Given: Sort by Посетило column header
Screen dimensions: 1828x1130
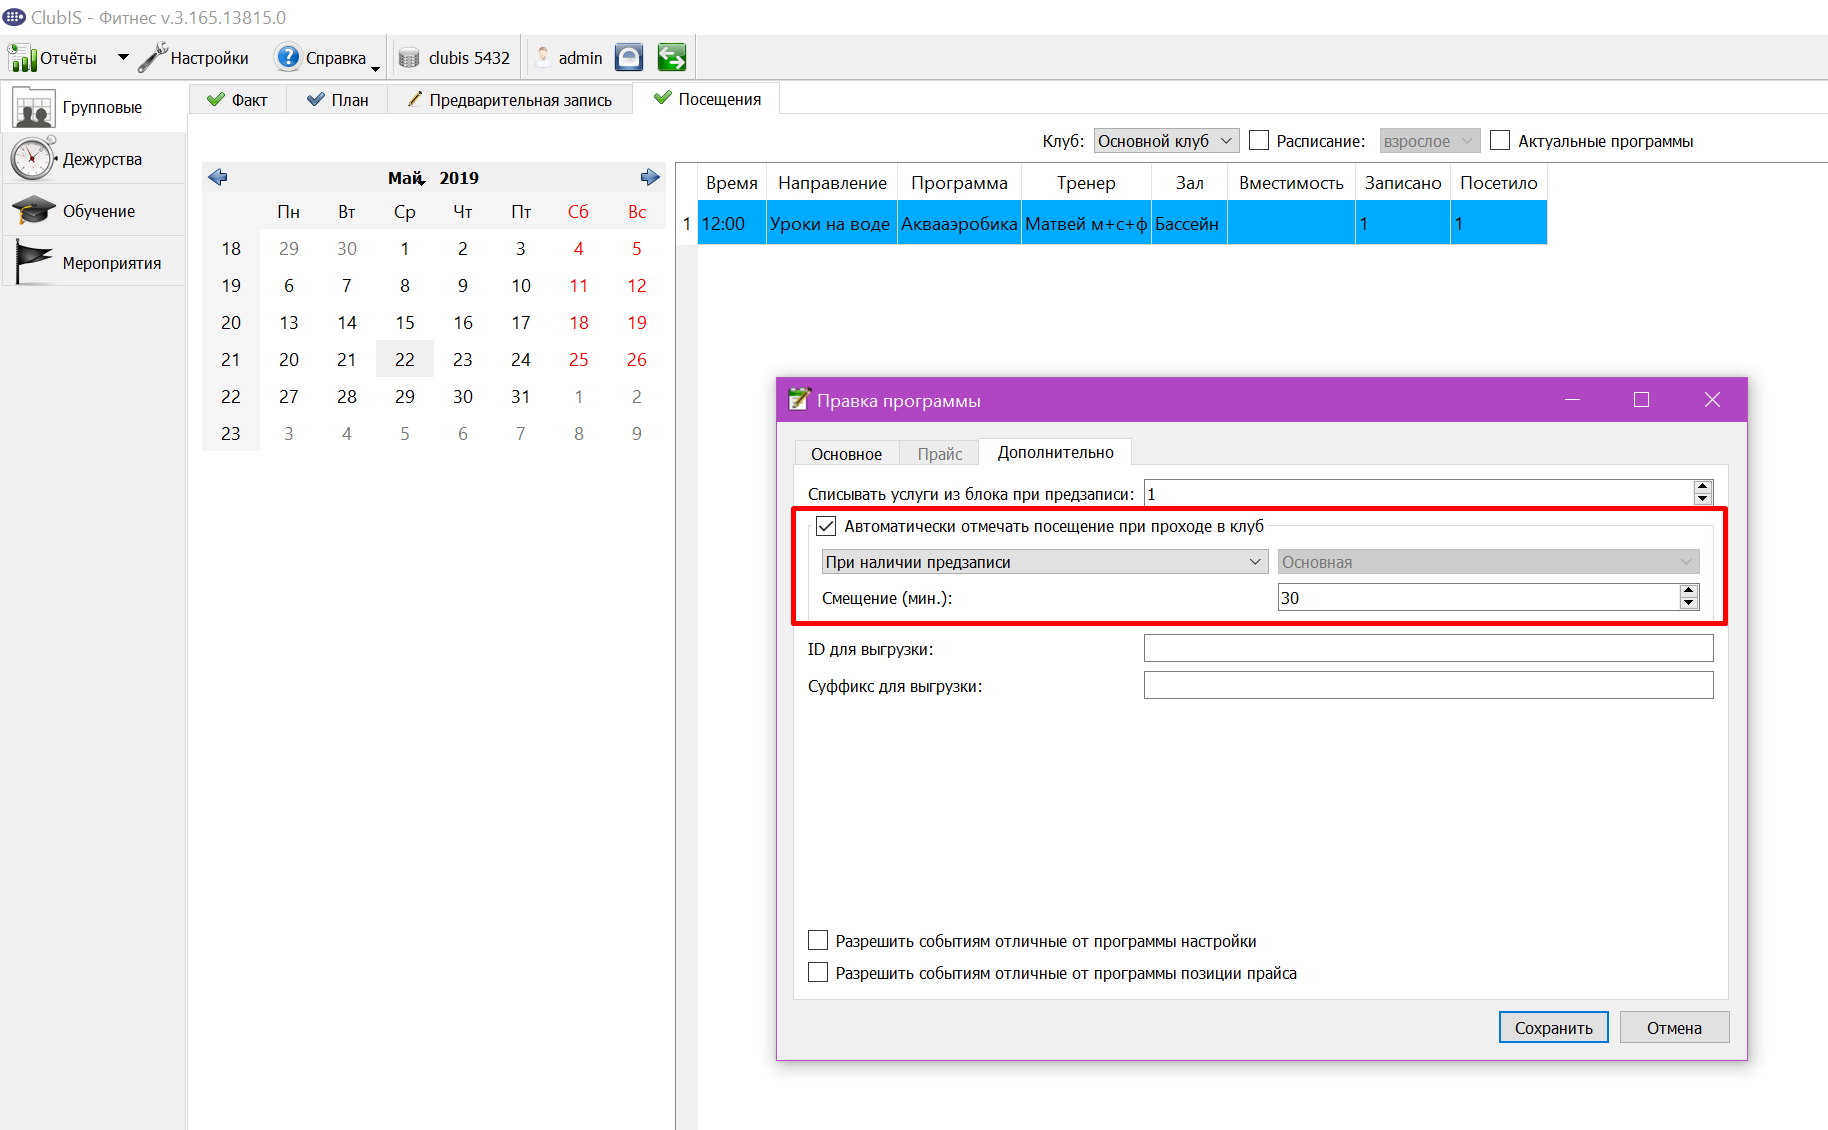Looking at the screenshot, I should (x=1499, y=183).
